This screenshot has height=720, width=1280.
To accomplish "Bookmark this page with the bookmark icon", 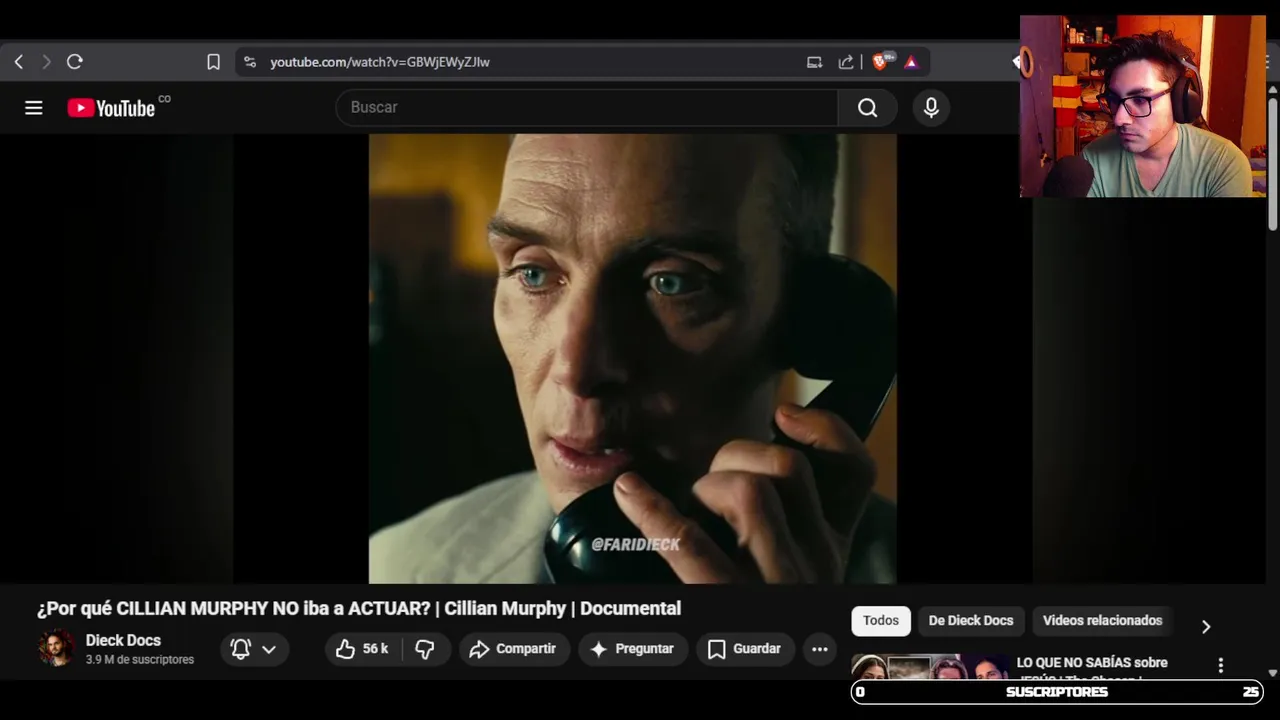I will pyautogui.click(x=213, y=62).
